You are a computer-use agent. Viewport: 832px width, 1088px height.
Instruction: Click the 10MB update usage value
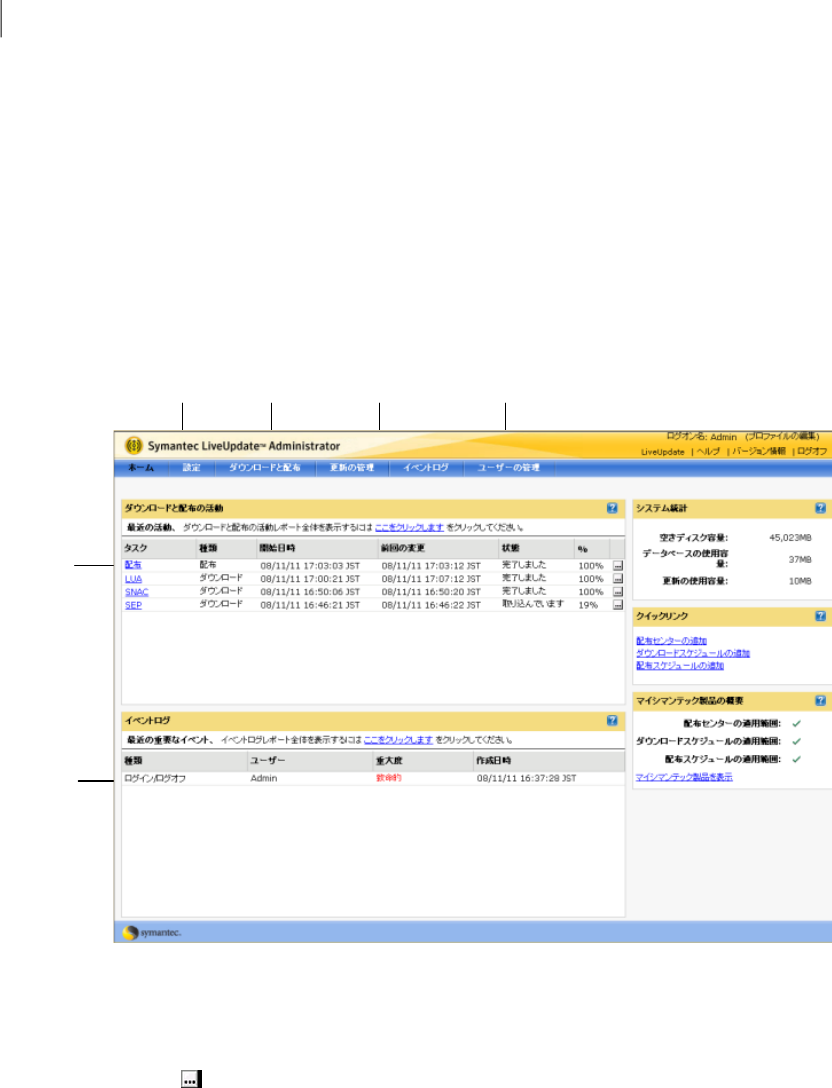[799, 581]
